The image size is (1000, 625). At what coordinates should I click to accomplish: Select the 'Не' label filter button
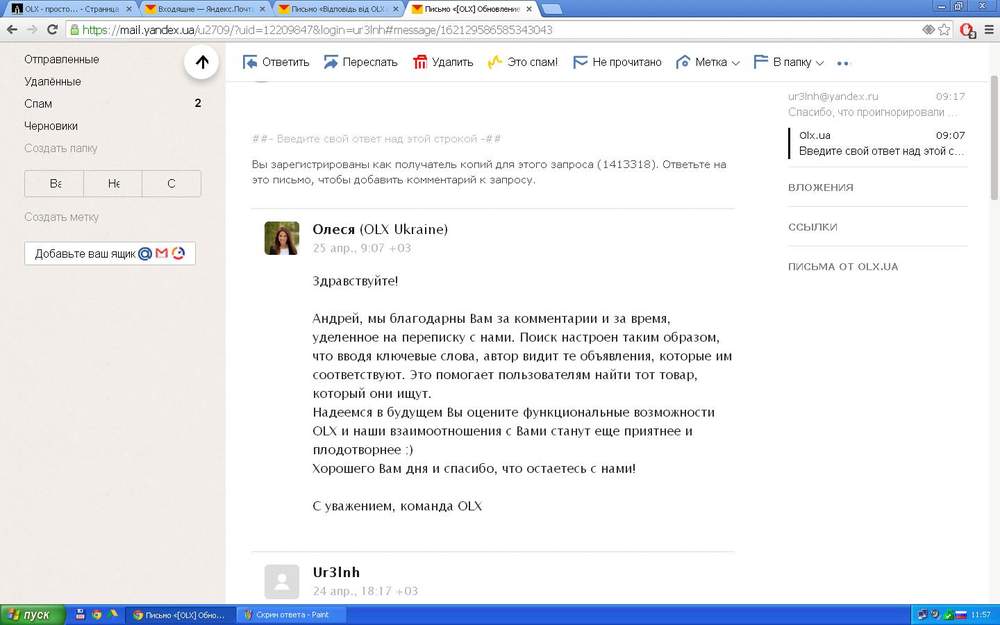coord(113,184)
